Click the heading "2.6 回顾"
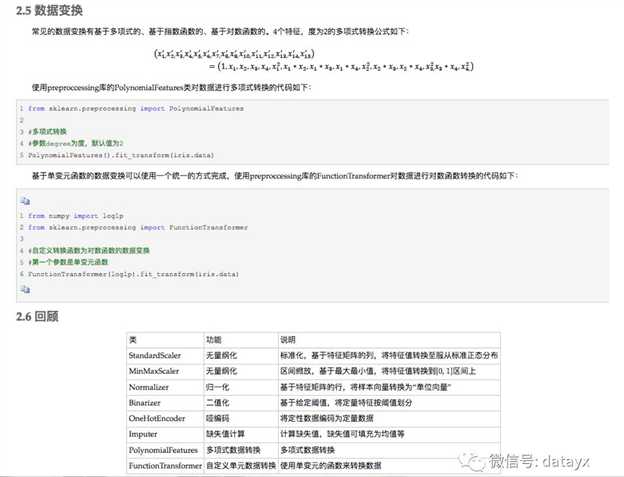Viewport: 624px width, 477px height. click(x=37, y=317)
